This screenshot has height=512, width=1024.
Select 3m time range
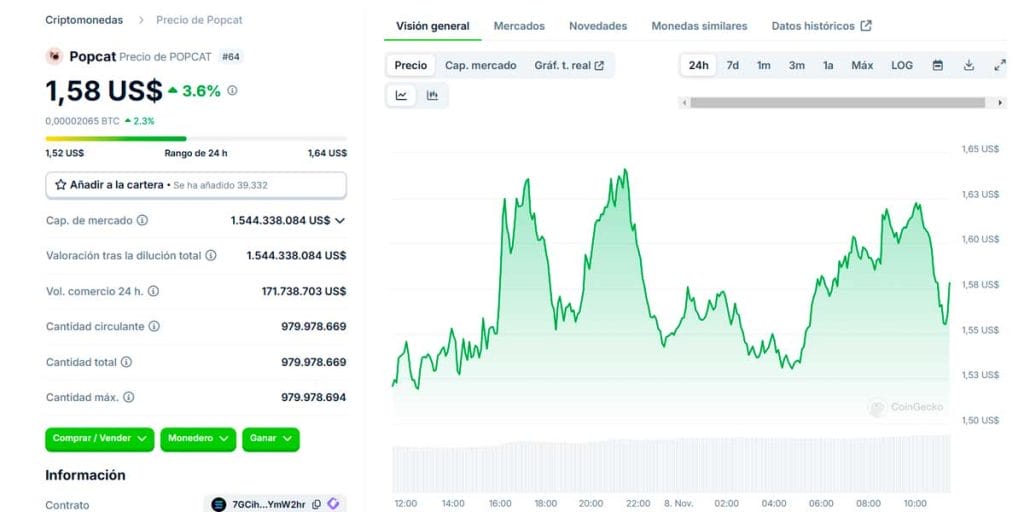point(797,65)
